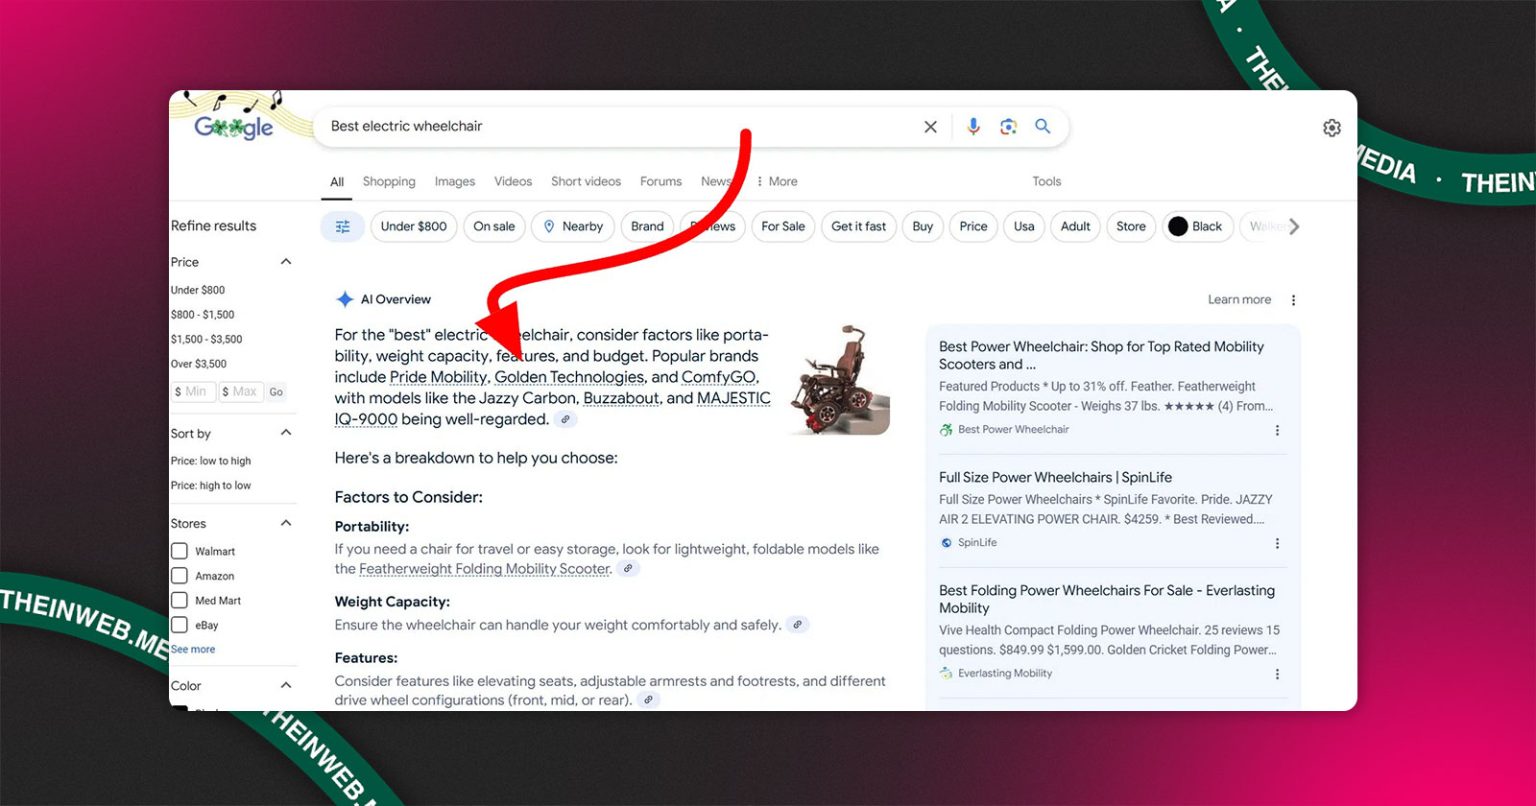Screen dimensions: 1536x806
Task: Click Learn more beside AI Overview
Action: pyautogui.click(x=1239, y=300)
